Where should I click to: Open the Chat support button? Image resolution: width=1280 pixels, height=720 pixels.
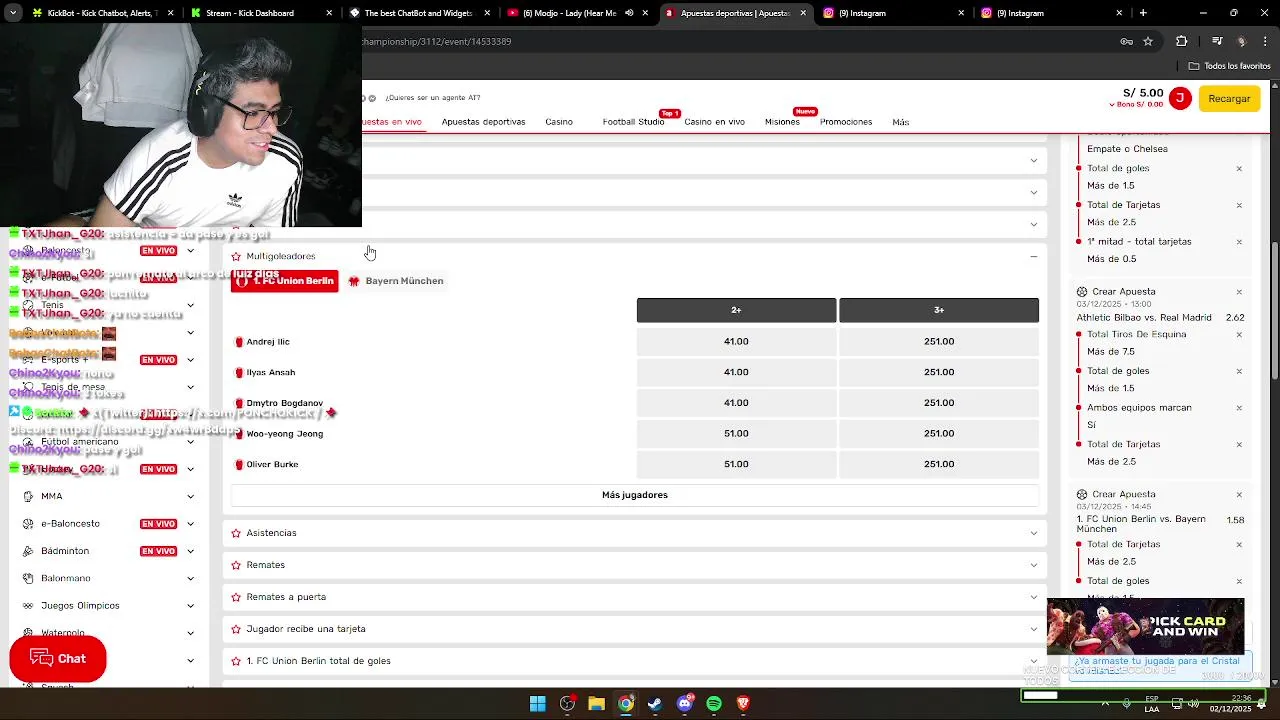click(58, 659)
